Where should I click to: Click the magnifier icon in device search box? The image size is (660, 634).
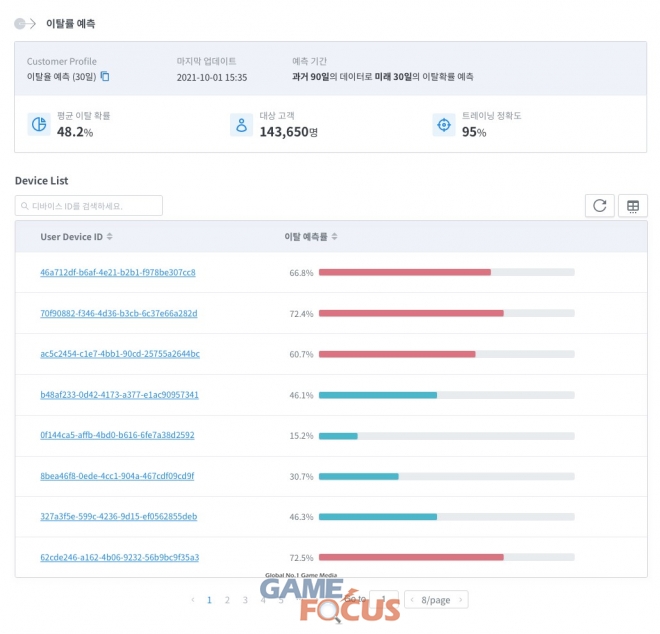pos(25,206)
